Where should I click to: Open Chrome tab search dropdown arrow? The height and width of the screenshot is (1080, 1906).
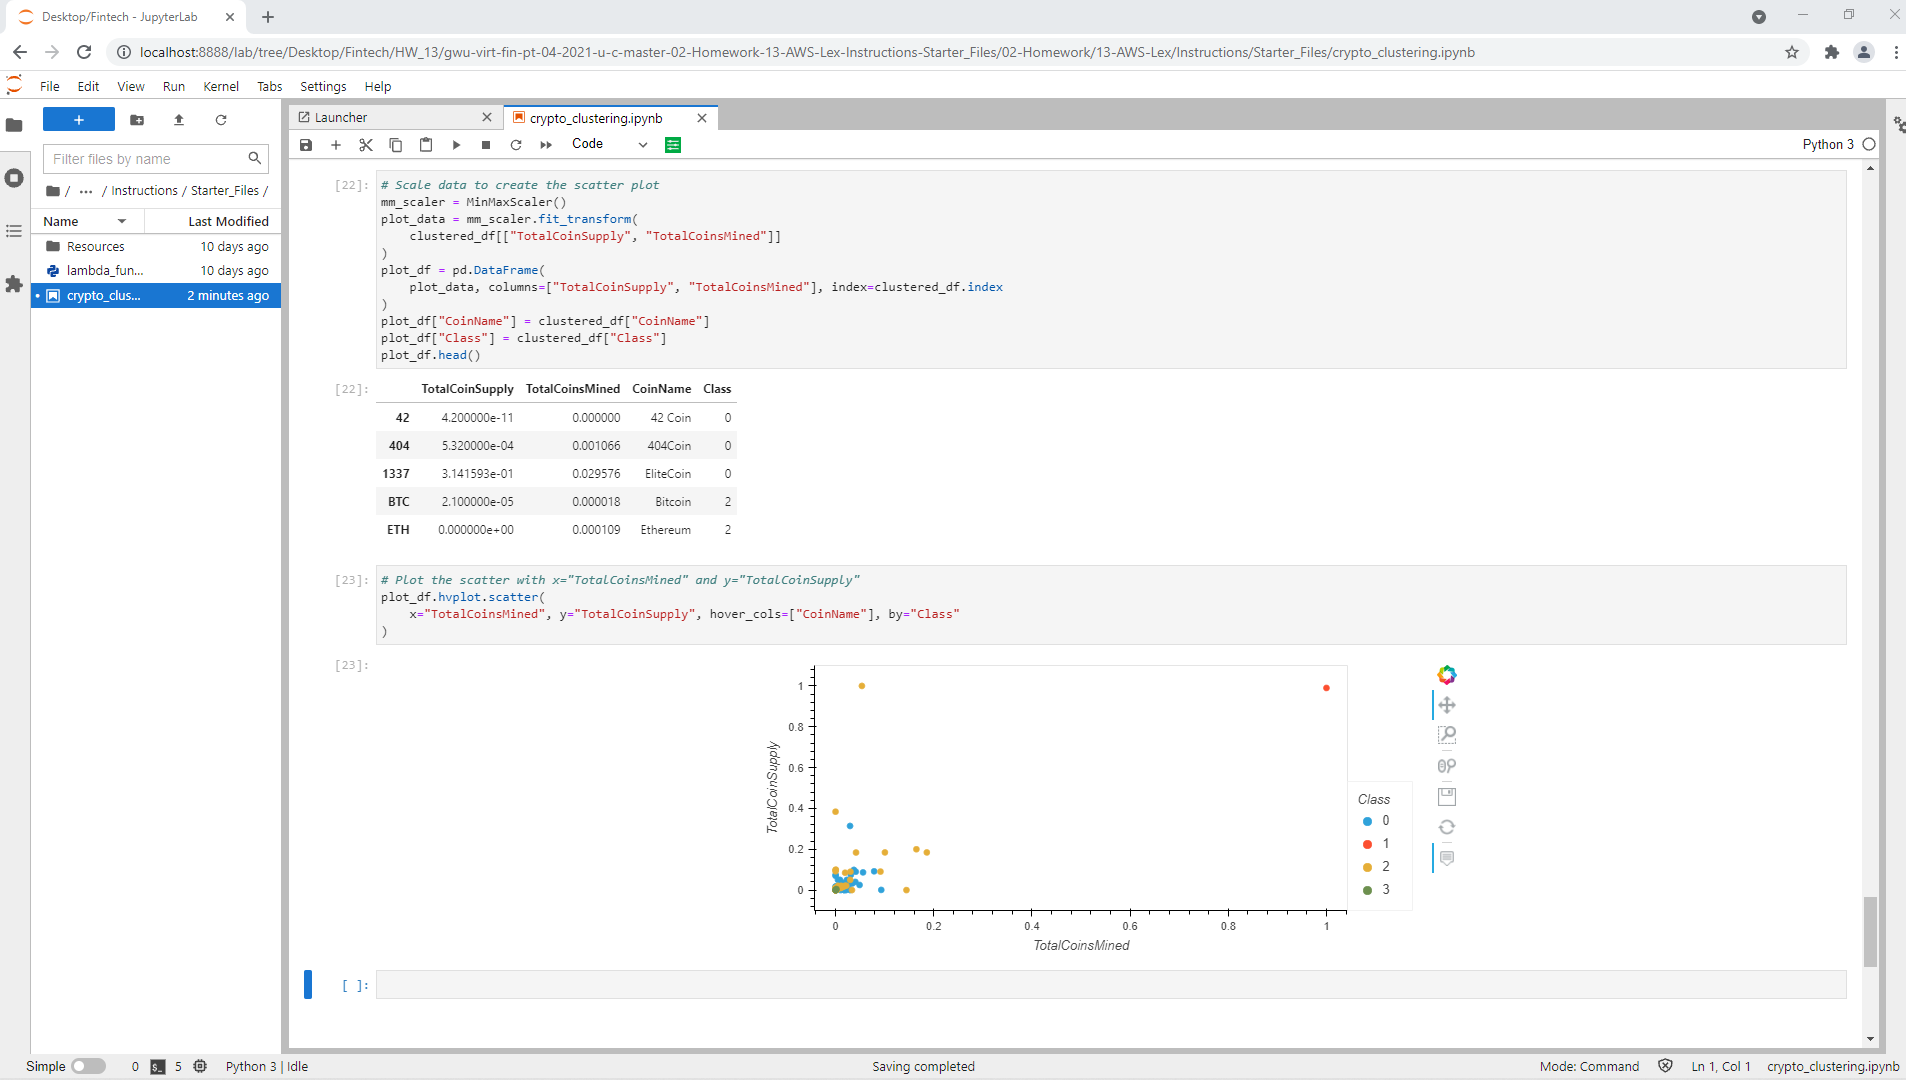click(x=1759, y=16)
